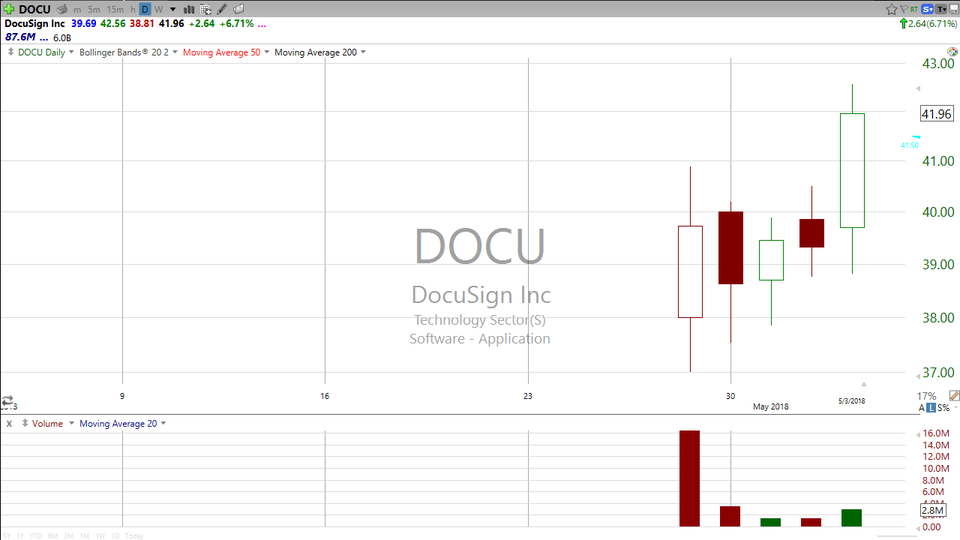960x540 pixels.
Task: Switch to the 15m timeframe
Action: click(x=115, y=10)
